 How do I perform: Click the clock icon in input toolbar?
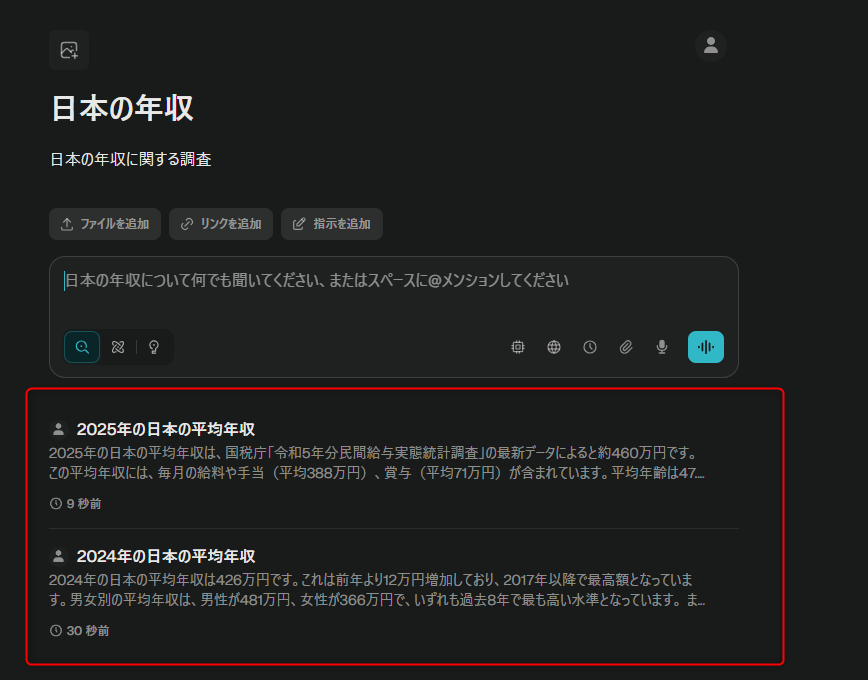(590, 347)
